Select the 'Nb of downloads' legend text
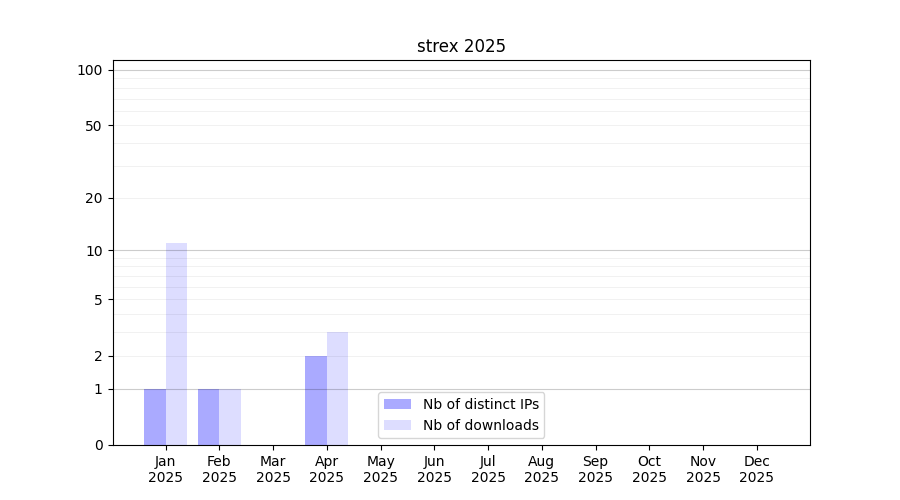This screenshot has width=900, height=500. 480,425
